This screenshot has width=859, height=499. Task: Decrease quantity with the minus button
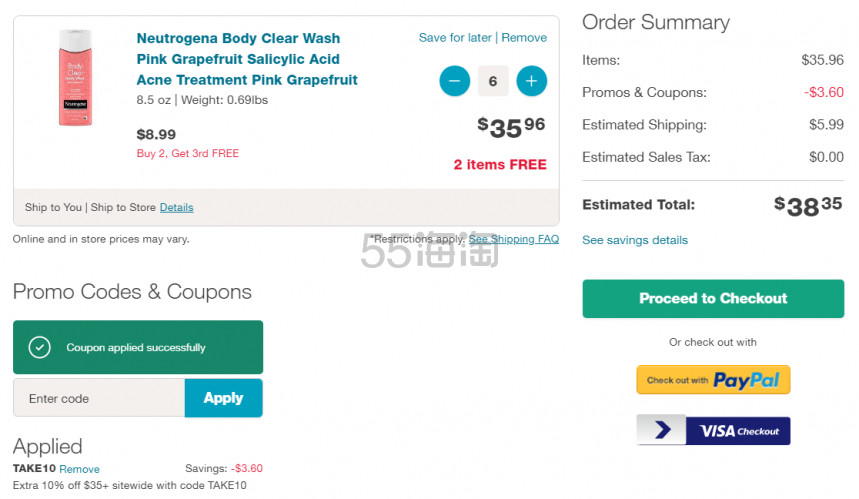point(455,81)
